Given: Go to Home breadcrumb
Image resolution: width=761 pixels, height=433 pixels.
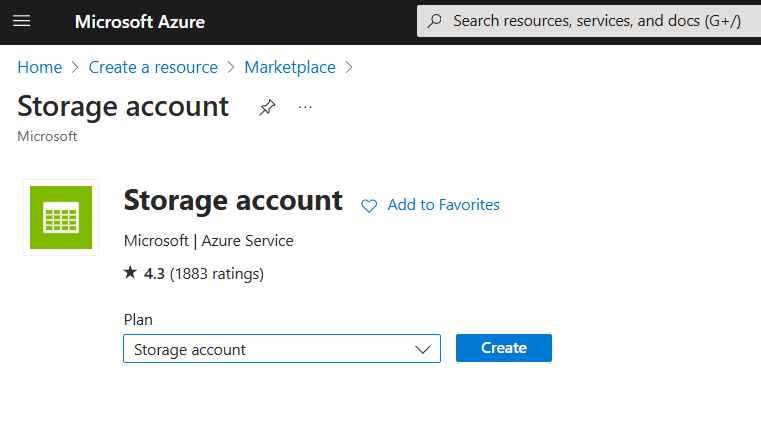Looking at the screenshot, I should (40, 67).
